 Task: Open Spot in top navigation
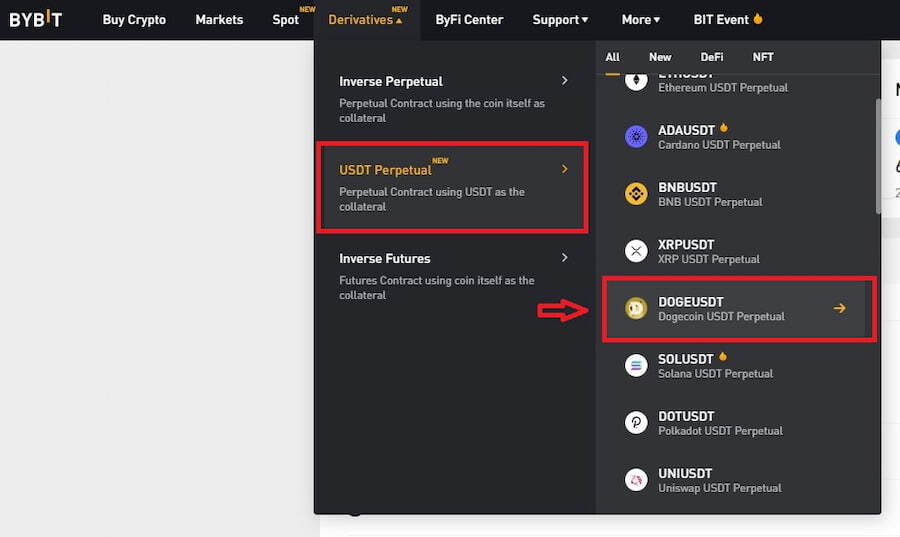coord(285,20)
